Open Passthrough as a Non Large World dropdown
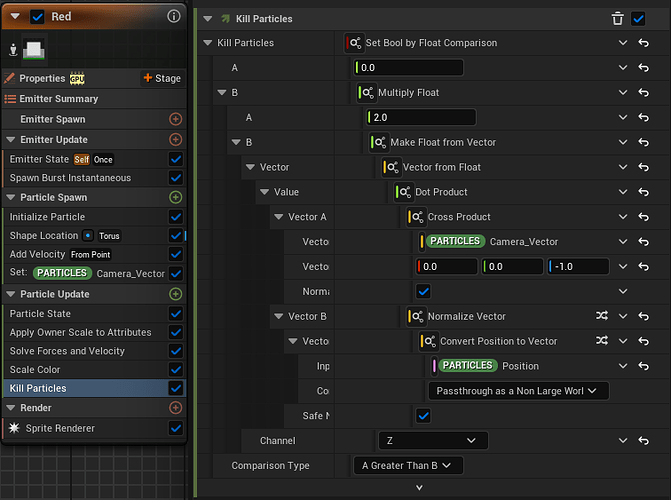The height and width of the screenshot is (500, 671). click(x=519, y=391)
